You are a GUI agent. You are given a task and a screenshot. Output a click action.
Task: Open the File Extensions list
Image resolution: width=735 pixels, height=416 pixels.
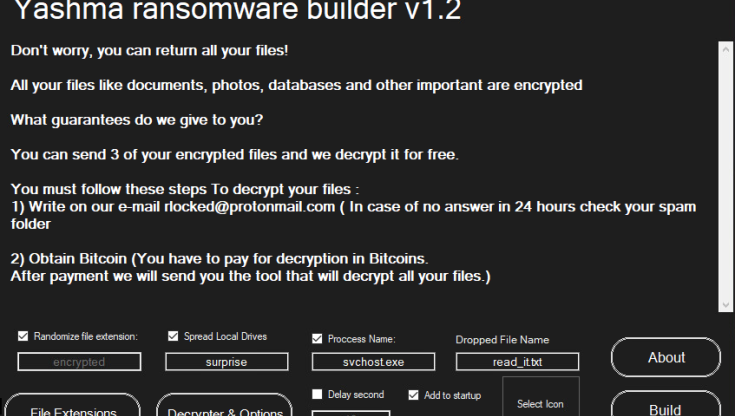[73, 409]
